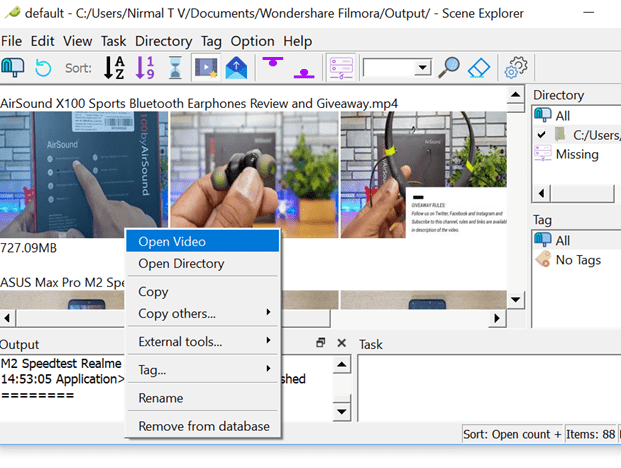This screenshot has height=468, width=621.
Task: Select the AirSound box first thumbnail
Action: click(x=84, y=174)
